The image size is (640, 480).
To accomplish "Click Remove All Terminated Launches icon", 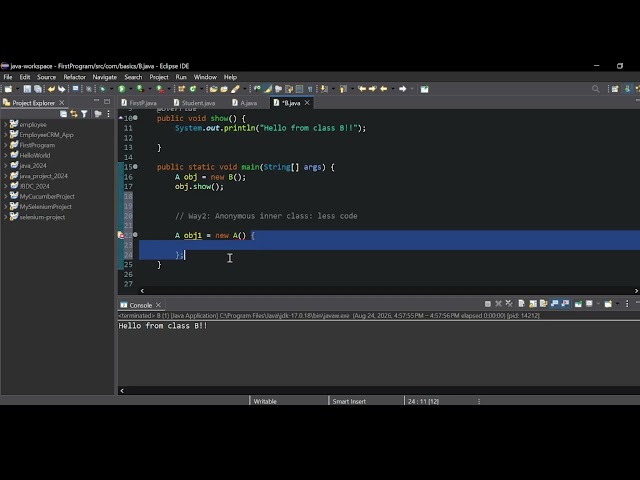I will (509, 304).
